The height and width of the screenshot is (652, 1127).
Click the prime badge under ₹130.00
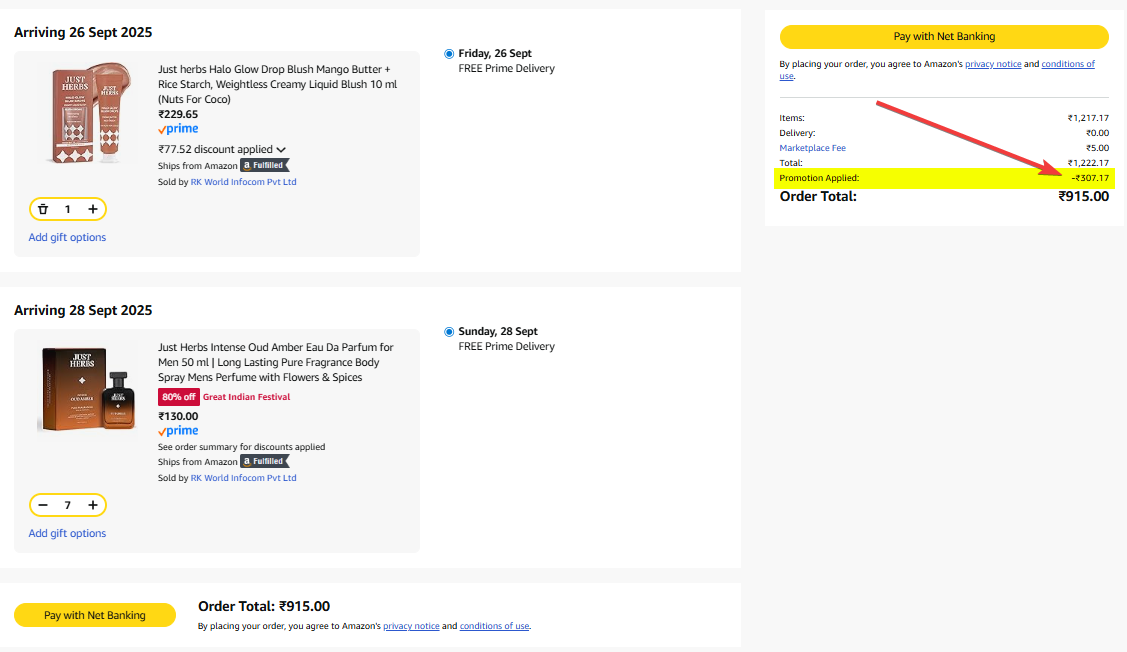(178, 431)
